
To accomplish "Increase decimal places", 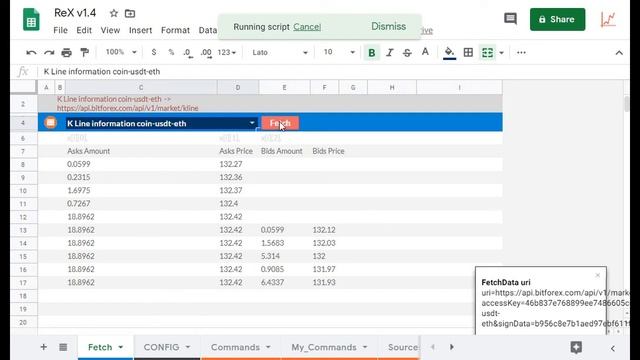I will (206, 53).
